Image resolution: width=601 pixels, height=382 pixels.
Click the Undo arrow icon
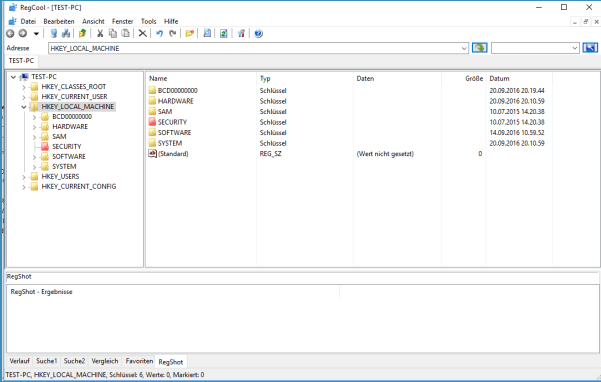pyautogui.click(x=159, y=34)
